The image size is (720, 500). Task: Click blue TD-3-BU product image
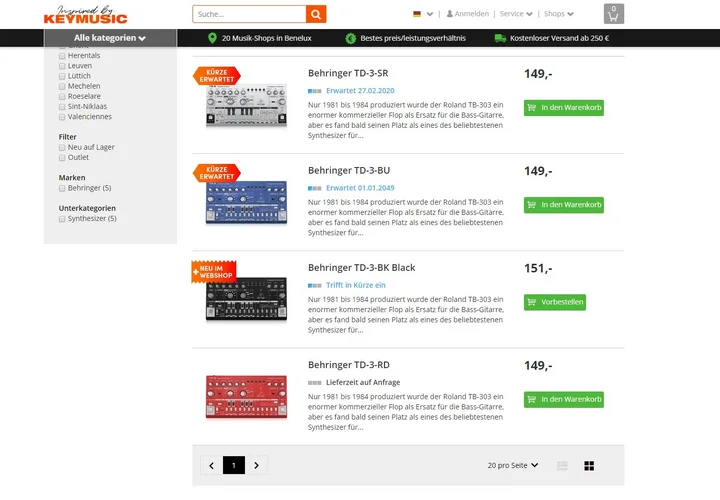tap(246, 202)
